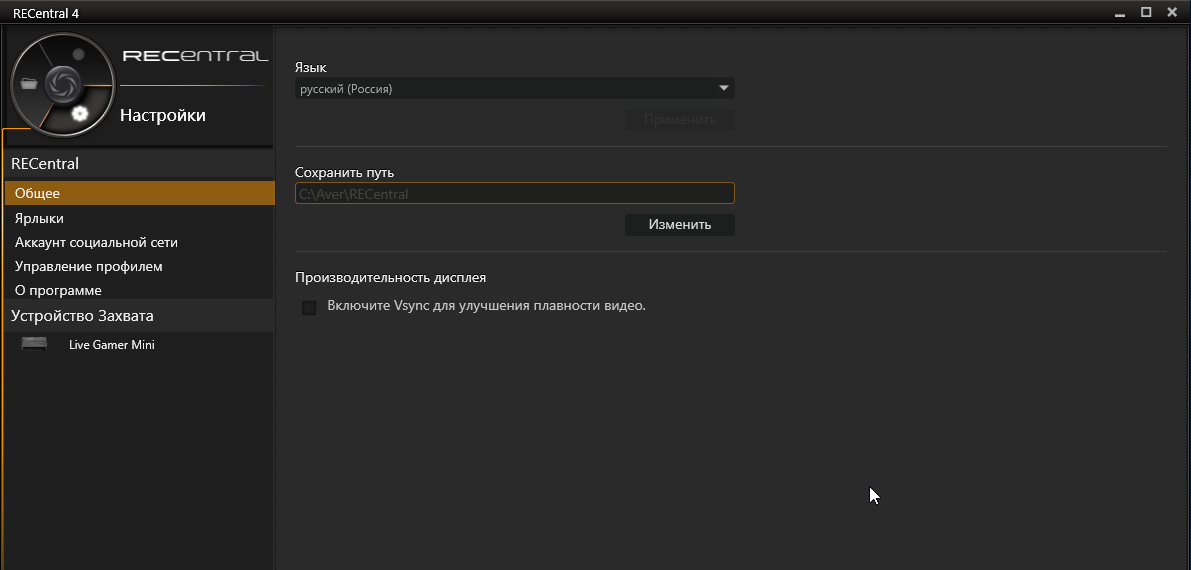Click the Live Gamer Mini device icon

coord(34,344)
